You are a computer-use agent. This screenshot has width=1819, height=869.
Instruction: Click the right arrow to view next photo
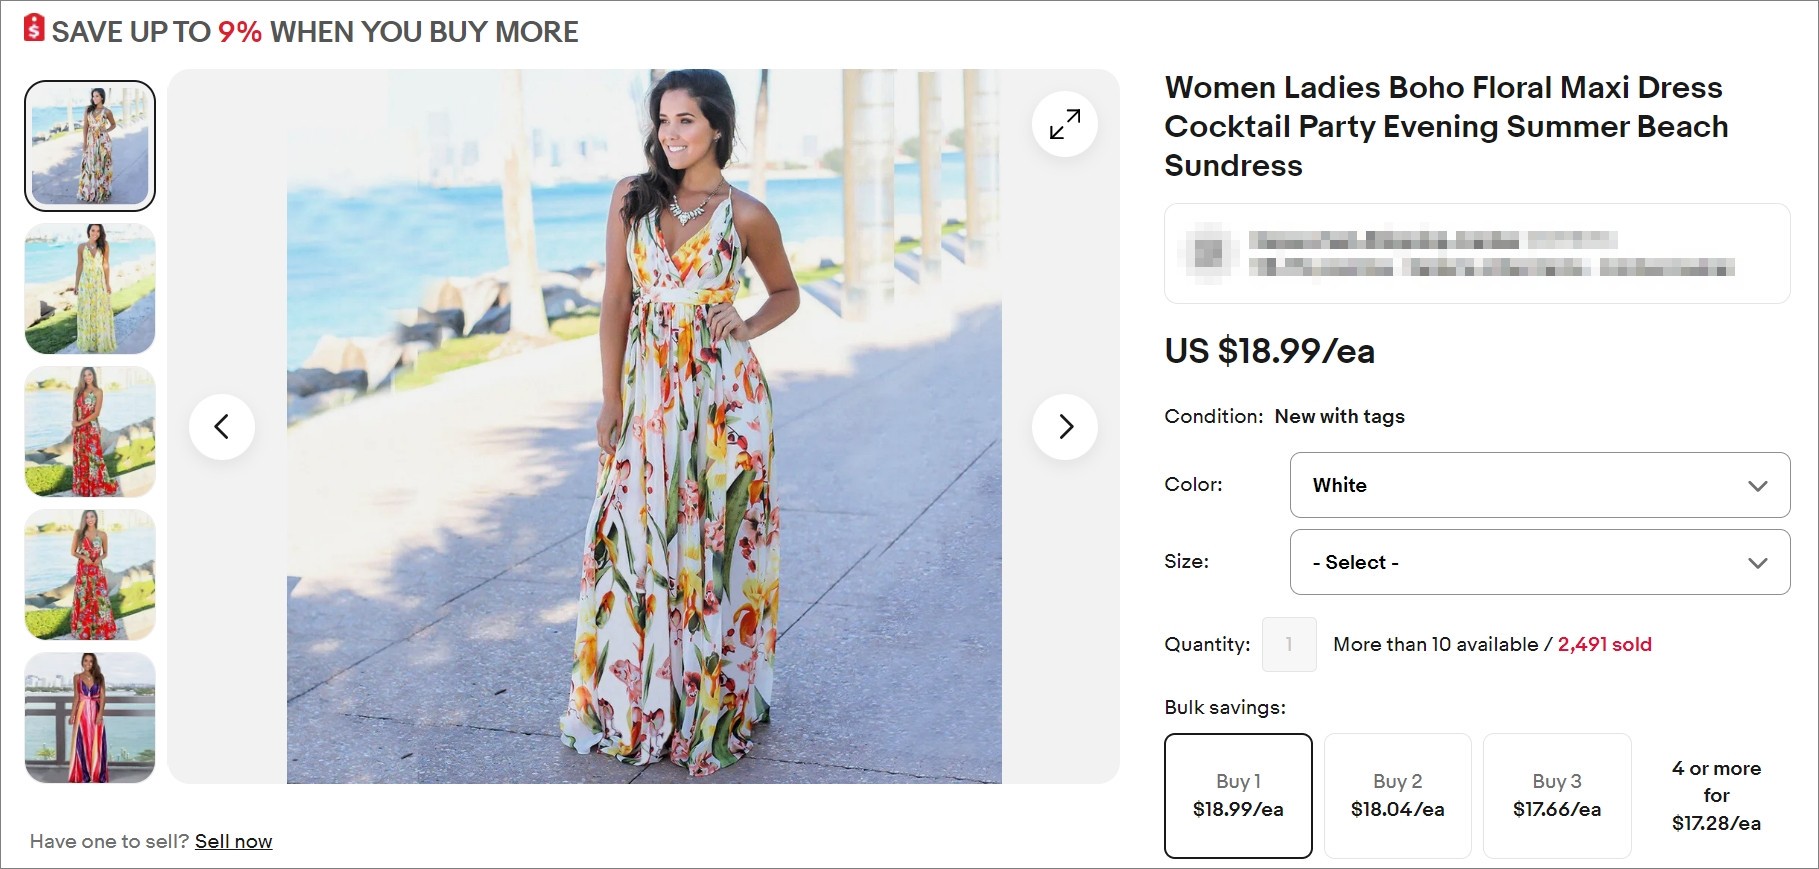pos(1064,426)
